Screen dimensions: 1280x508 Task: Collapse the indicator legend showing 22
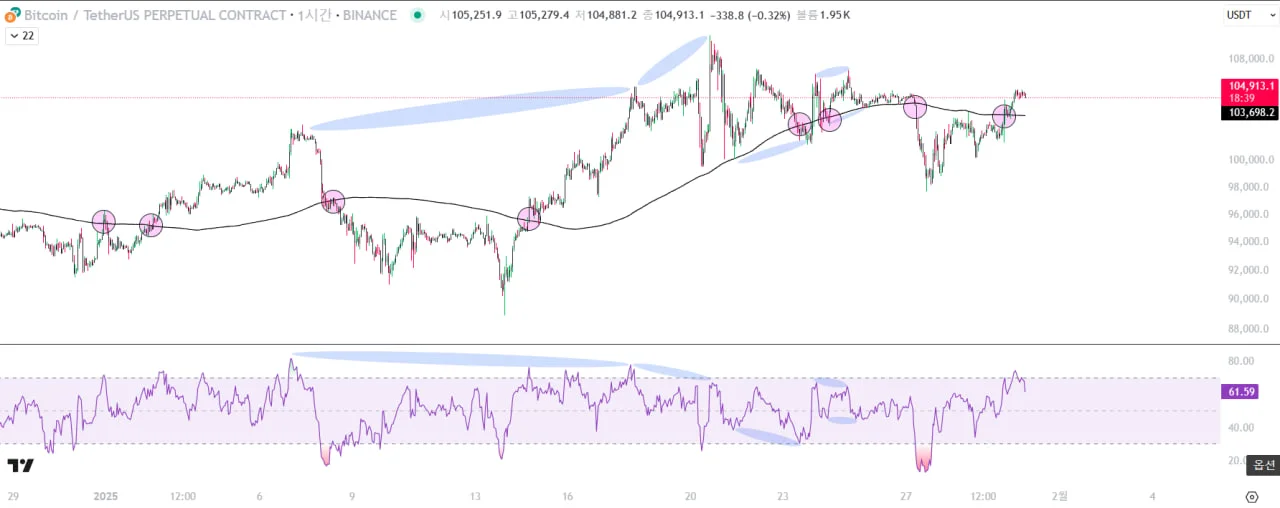[21, 36]
